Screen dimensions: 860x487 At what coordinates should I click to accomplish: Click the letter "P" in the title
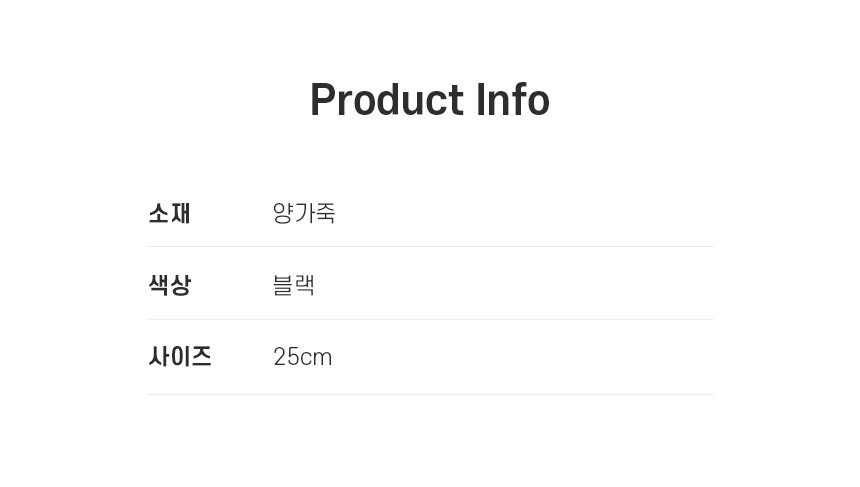coord(322,100)
